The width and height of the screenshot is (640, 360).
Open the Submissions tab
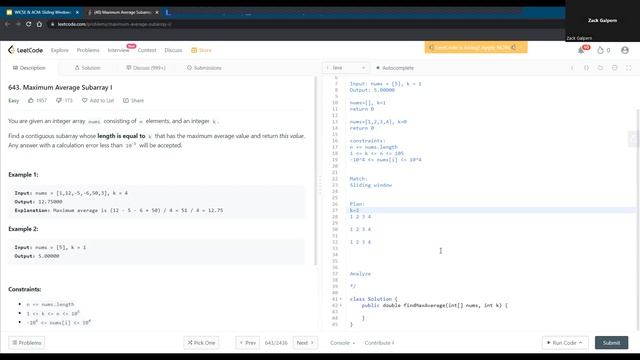click(x=204, y=68)
